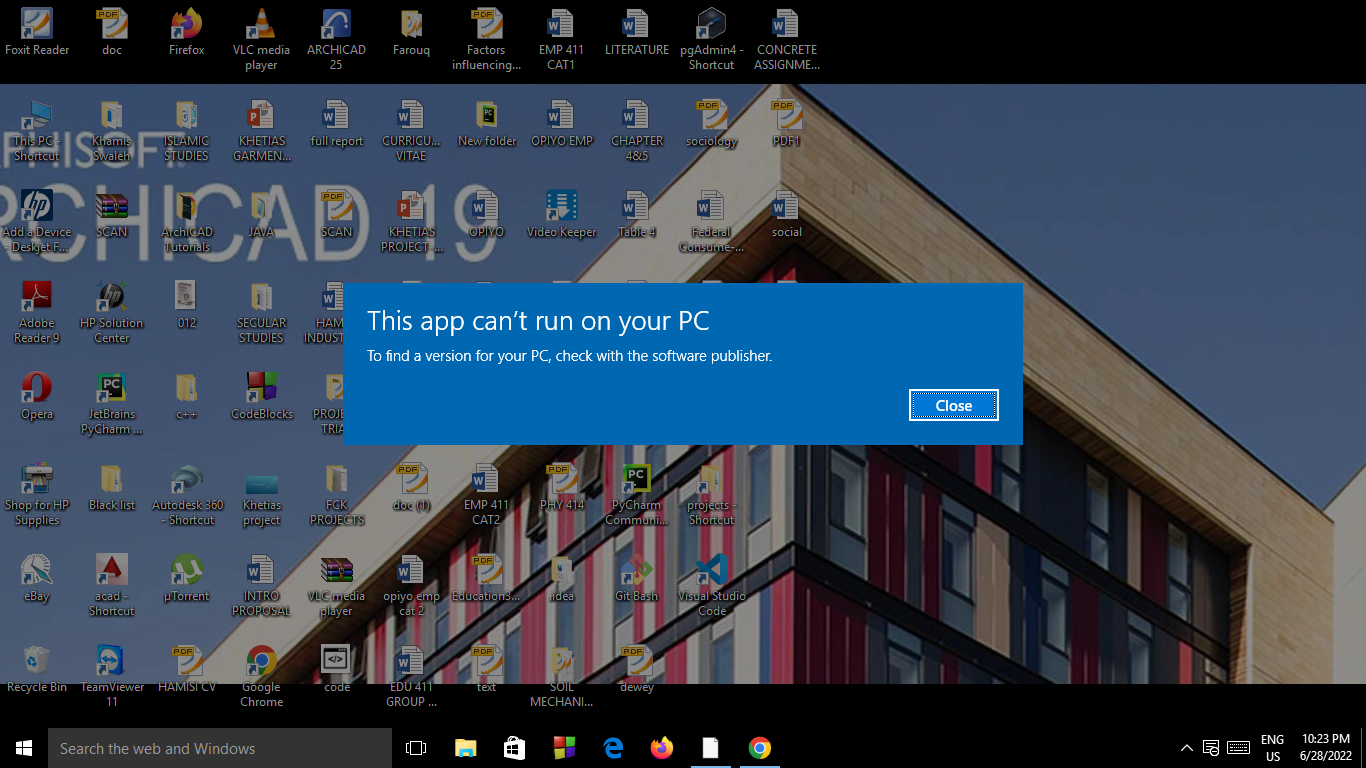Open the PyCharm Communi... desktop icon

click(x=636, y=495)
